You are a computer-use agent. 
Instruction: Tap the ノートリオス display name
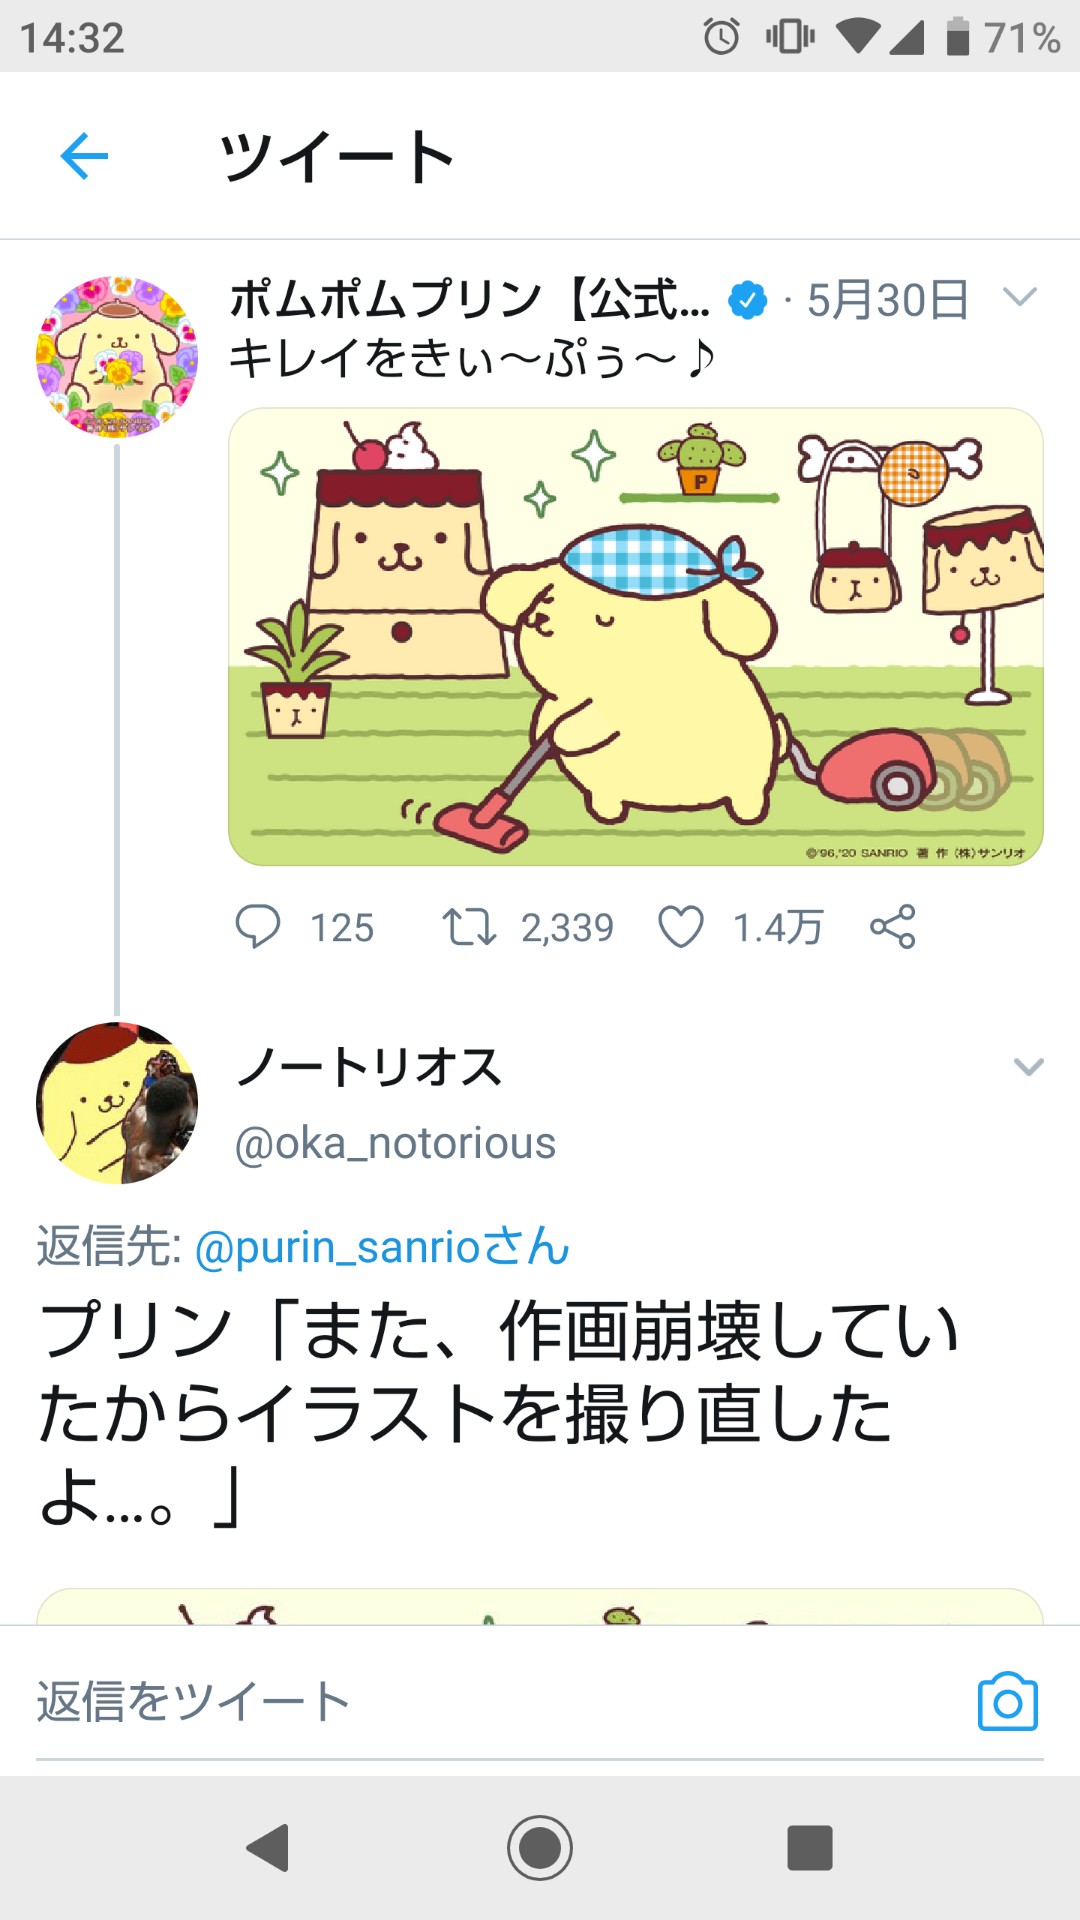(369, 1067)
